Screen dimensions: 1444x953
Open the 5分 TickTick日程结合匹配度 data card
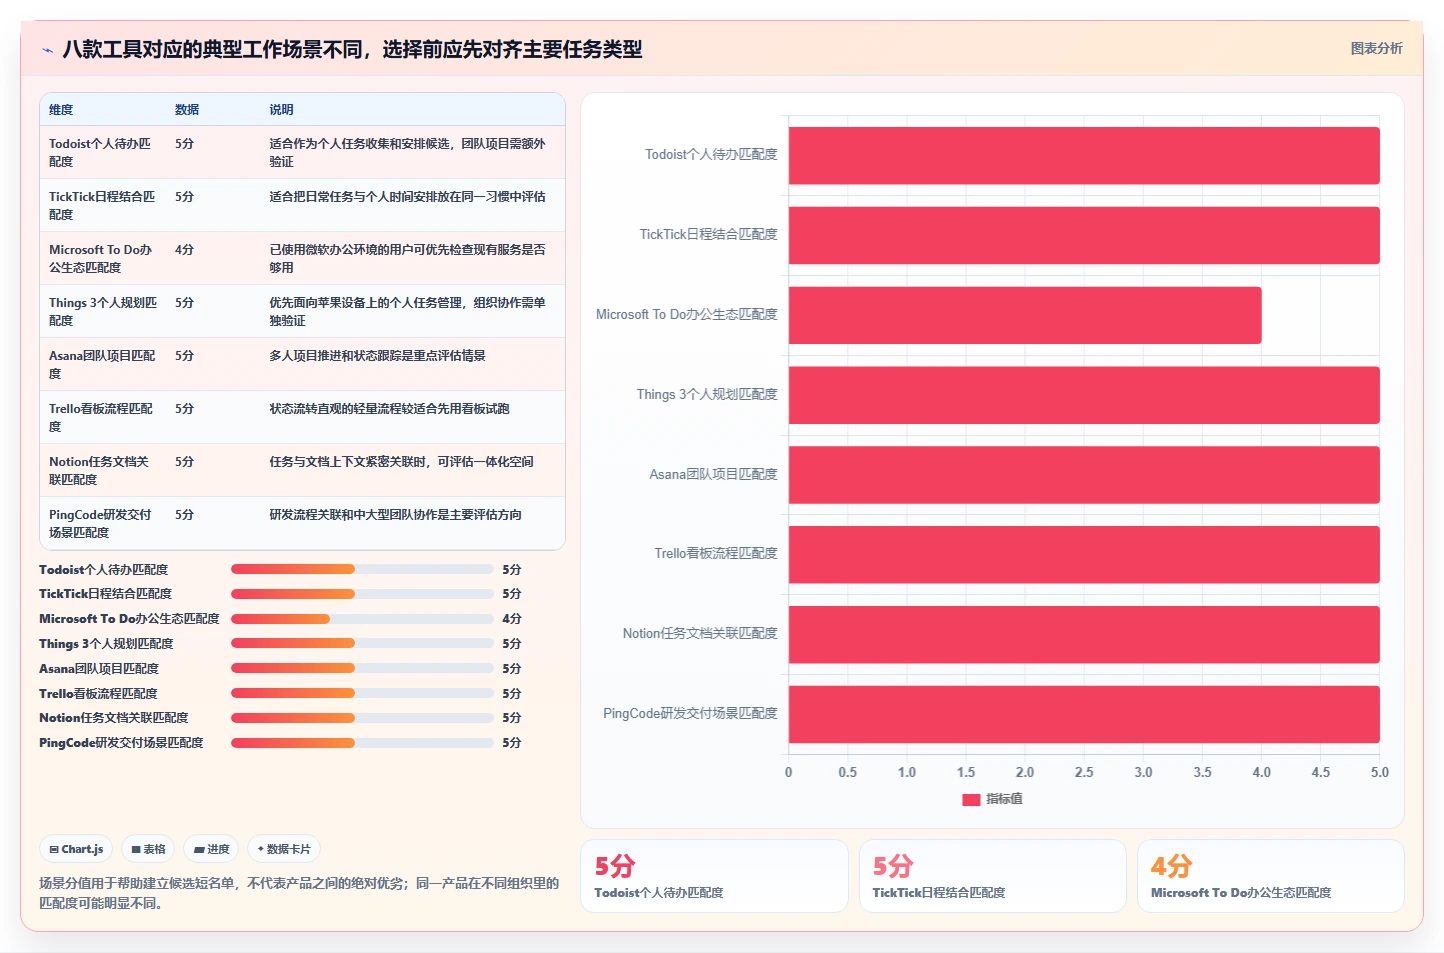(x=992, y=876)
